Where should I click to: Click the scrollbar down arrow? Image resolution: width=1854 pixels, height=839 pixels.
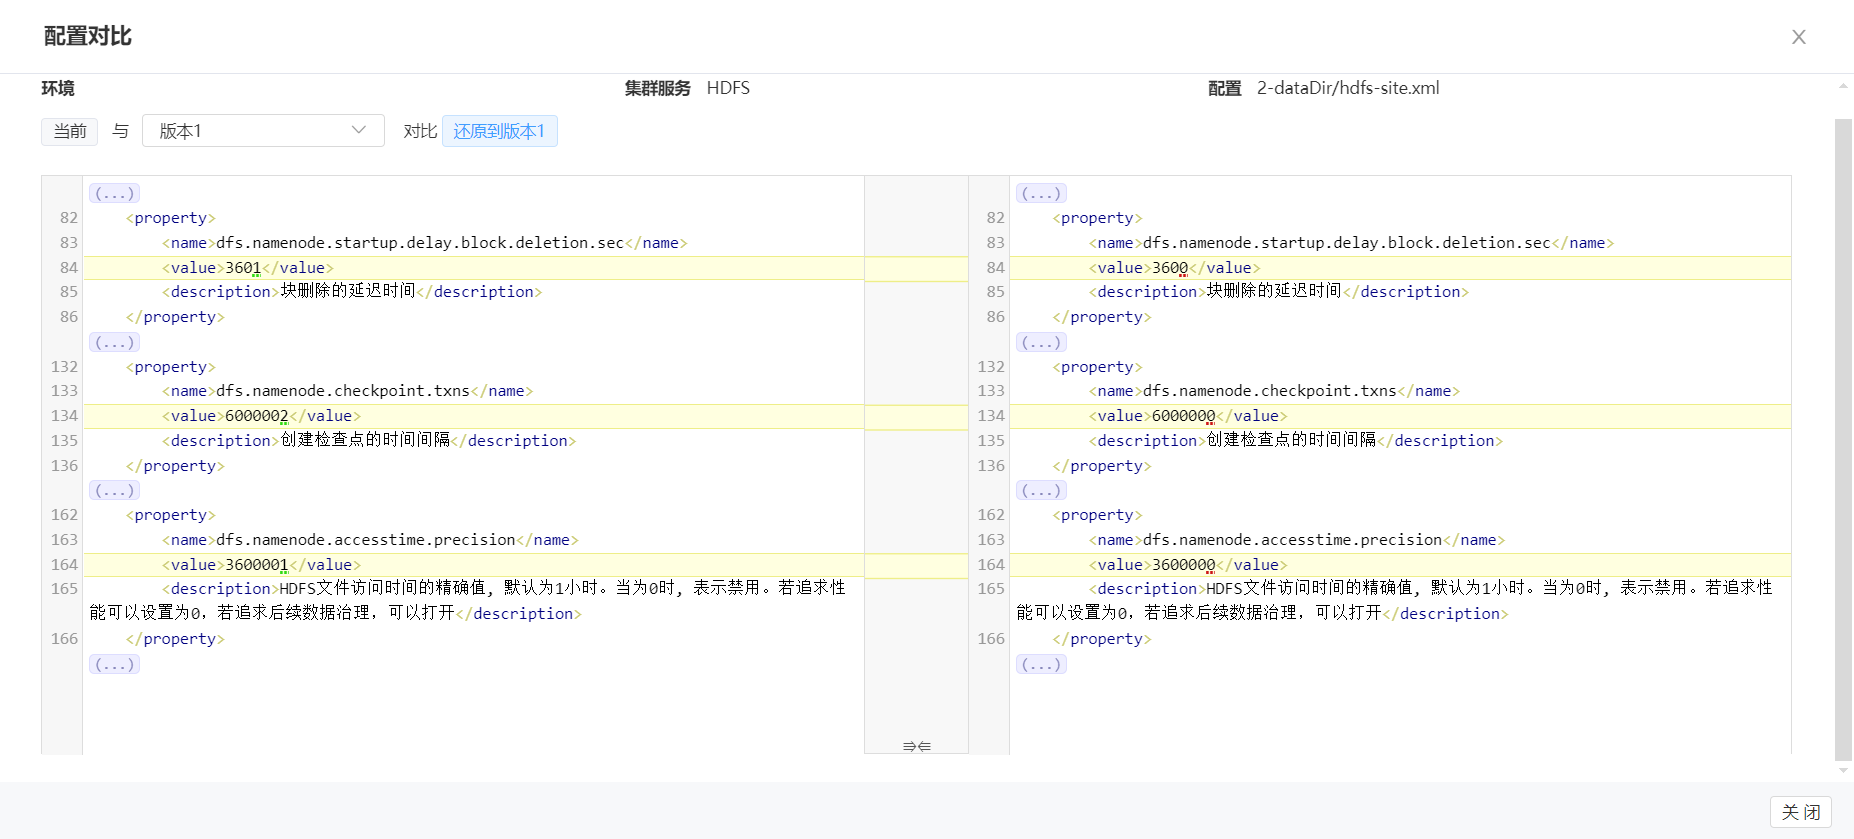pos(1843,771)
